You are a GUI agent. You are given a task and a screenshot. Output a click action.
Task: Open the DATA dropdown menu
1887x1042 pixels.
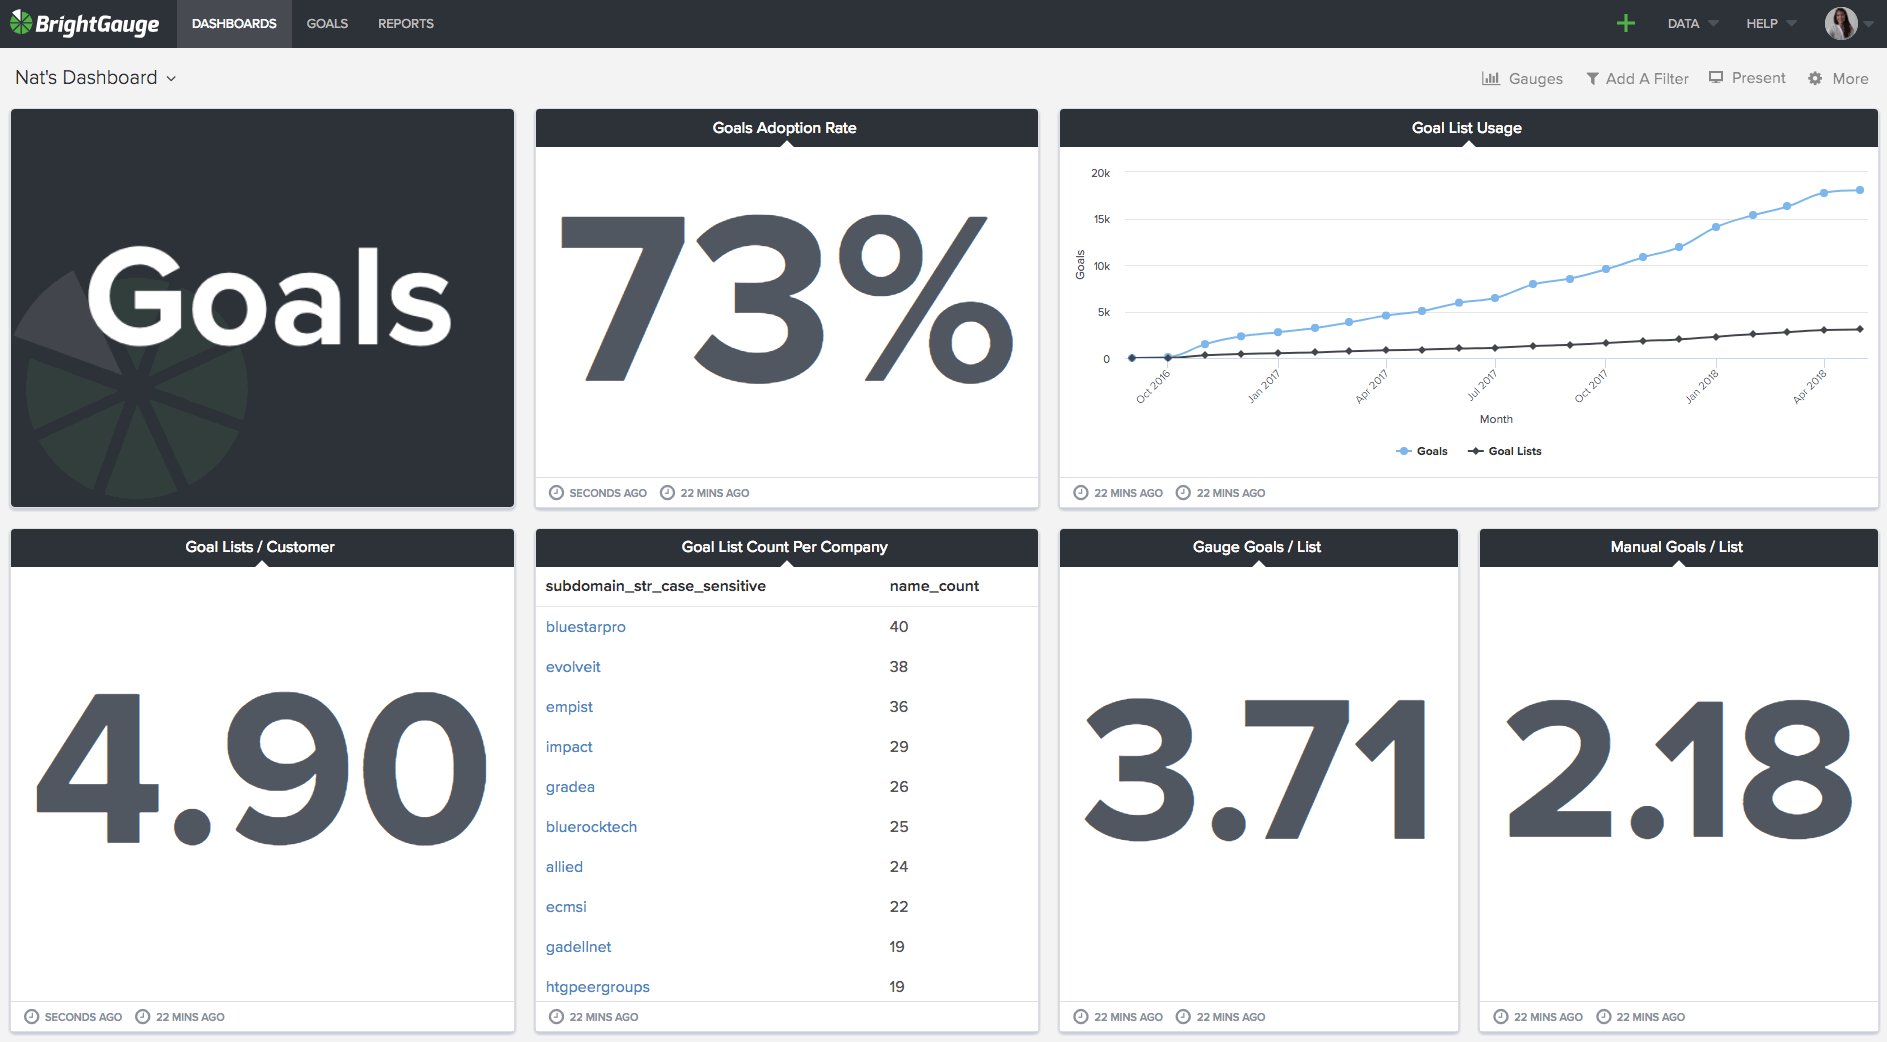[x=1692, y=23]
